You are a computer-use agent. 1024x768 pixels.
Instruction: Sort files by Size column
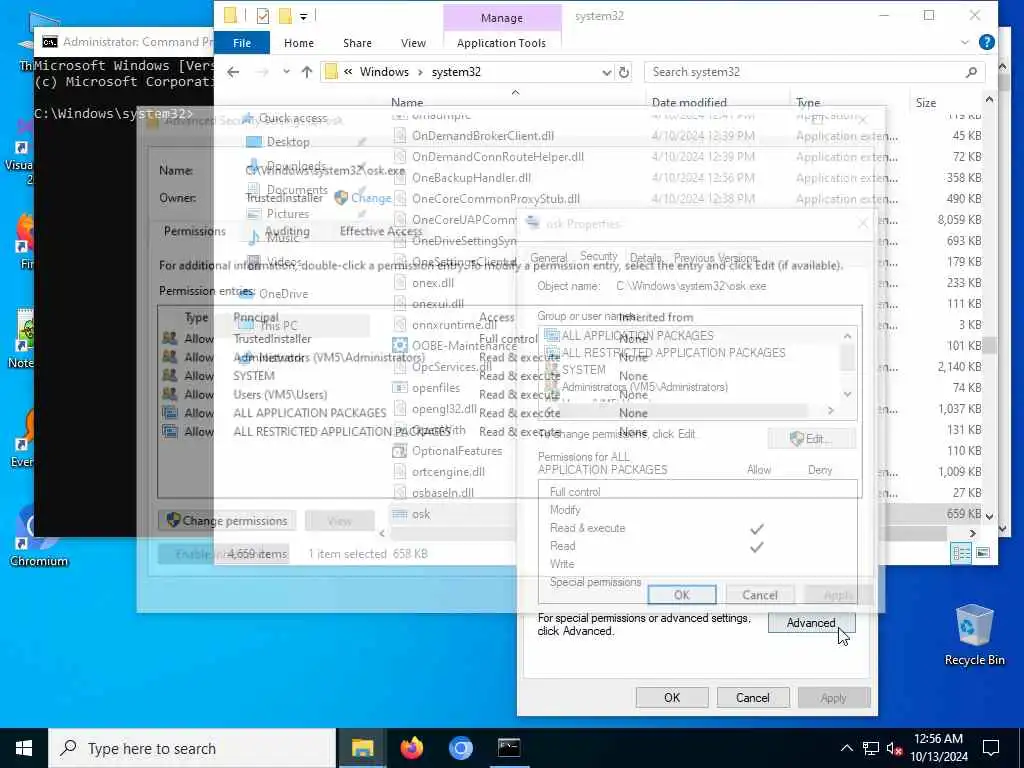point(925,103)
